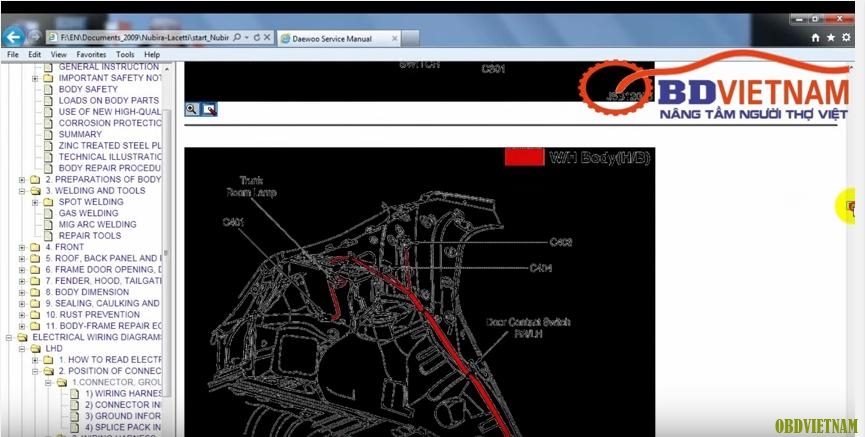The image size is (865, 437).
Task: Select 5. ROOF, BACK PANEL AND folder
Action: (103, 258)
